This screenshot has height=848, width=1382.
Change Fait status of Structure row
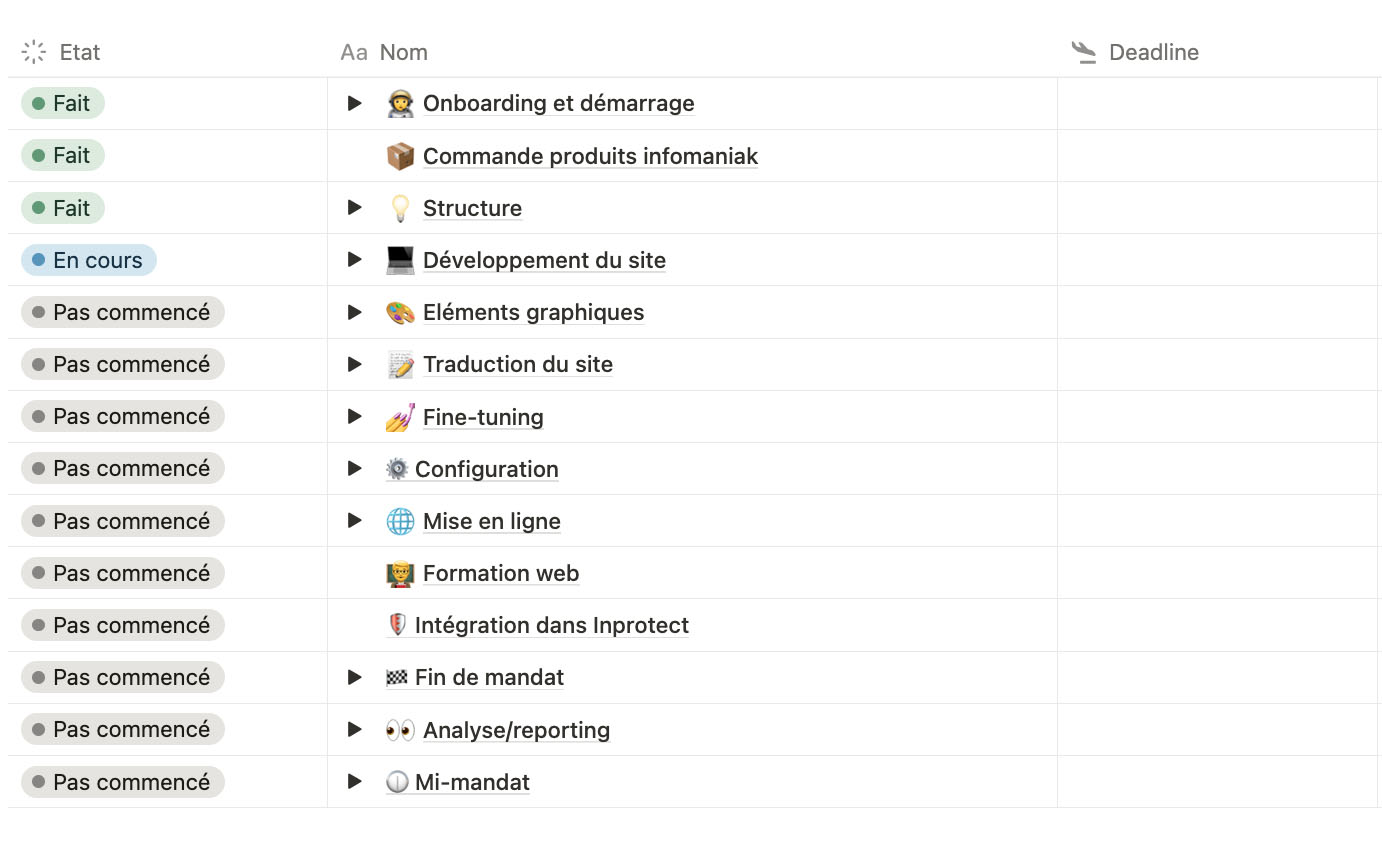click(x=63, y=208)
